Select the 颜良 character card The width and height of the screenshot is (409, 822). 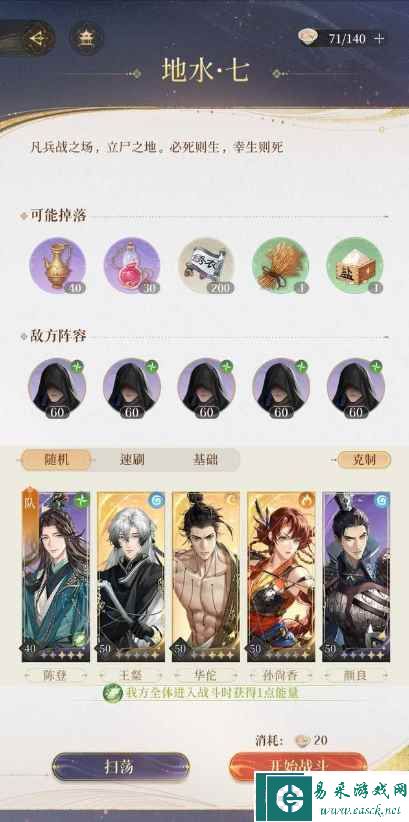(356, 577)
